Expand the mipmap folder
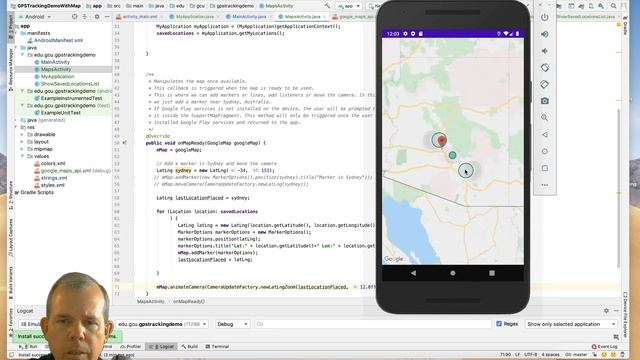The width and height of the screenshot is (640, 360). [x=22, y=149]
